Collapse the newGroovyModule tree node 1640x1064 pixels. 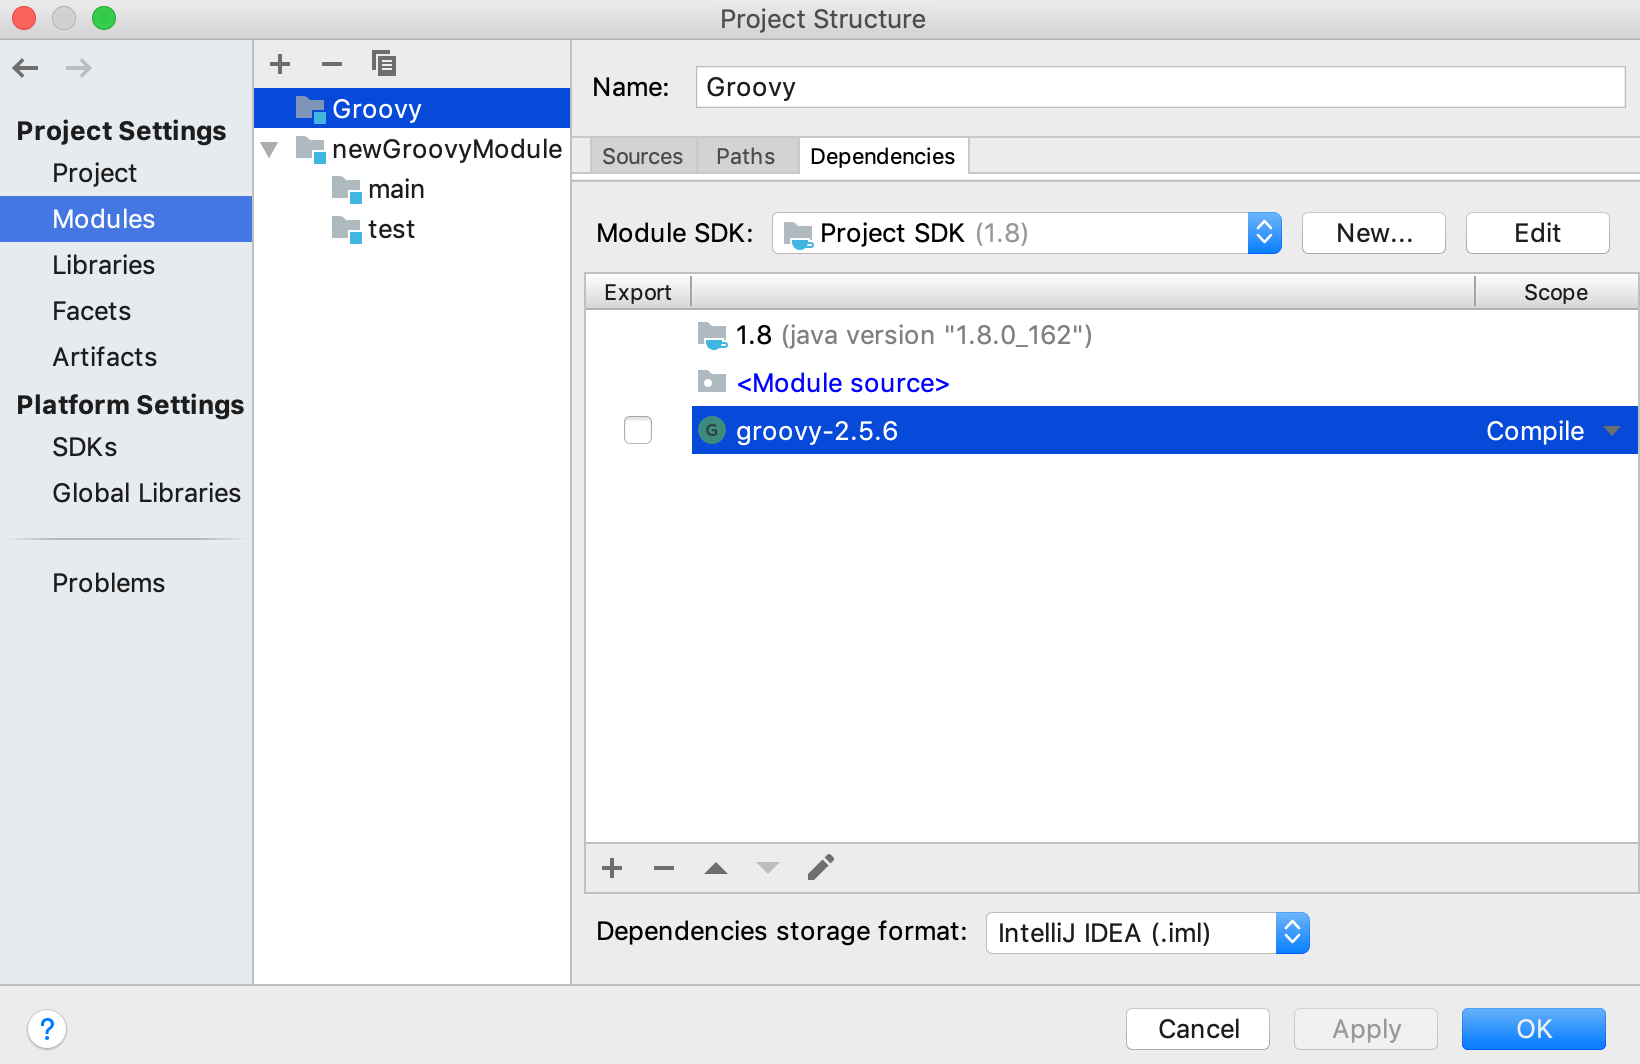point(269,150)
